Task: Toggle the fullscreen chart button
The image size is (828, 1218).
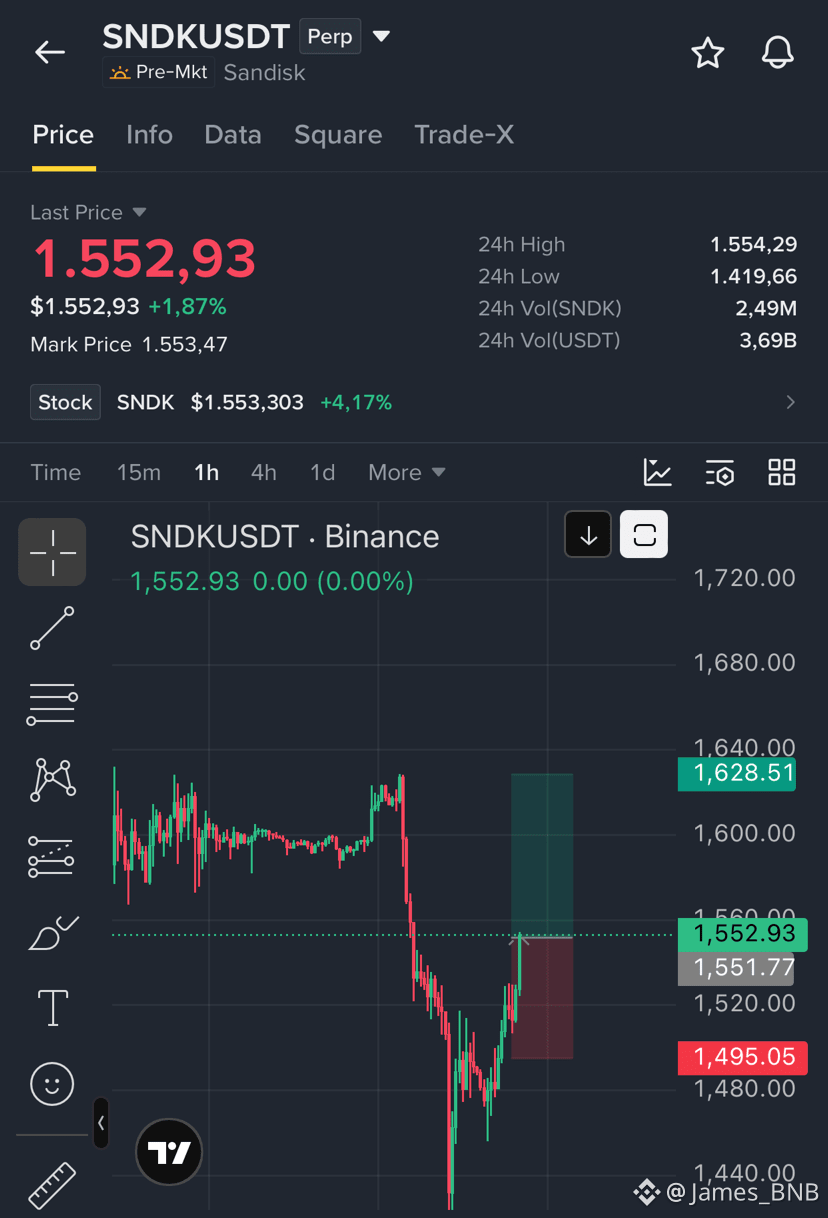Action: 644,535
